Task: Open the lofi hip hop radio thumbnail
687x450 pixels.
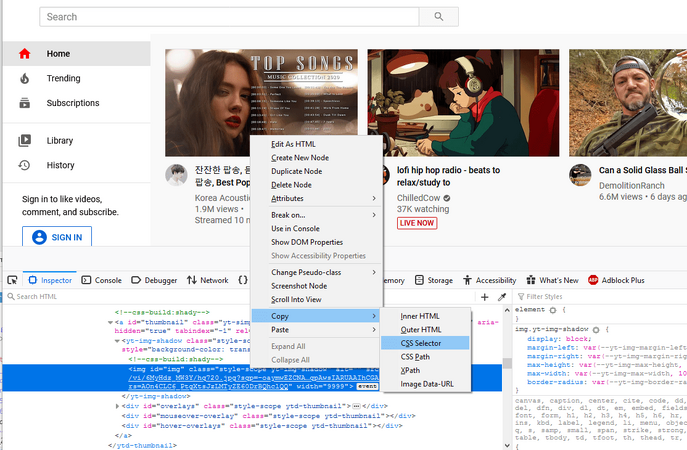Action: point(463,103)
